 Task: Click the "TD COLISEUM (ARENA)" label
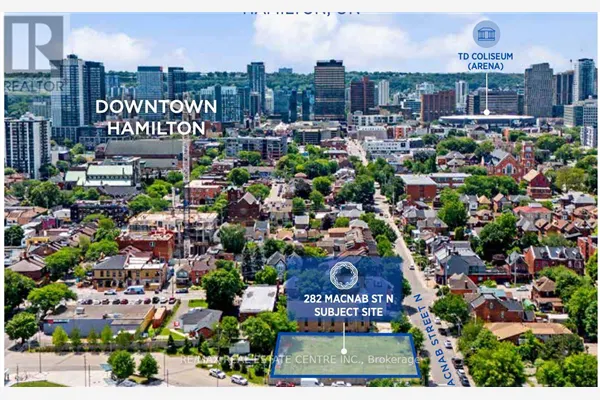pos(486,61)
